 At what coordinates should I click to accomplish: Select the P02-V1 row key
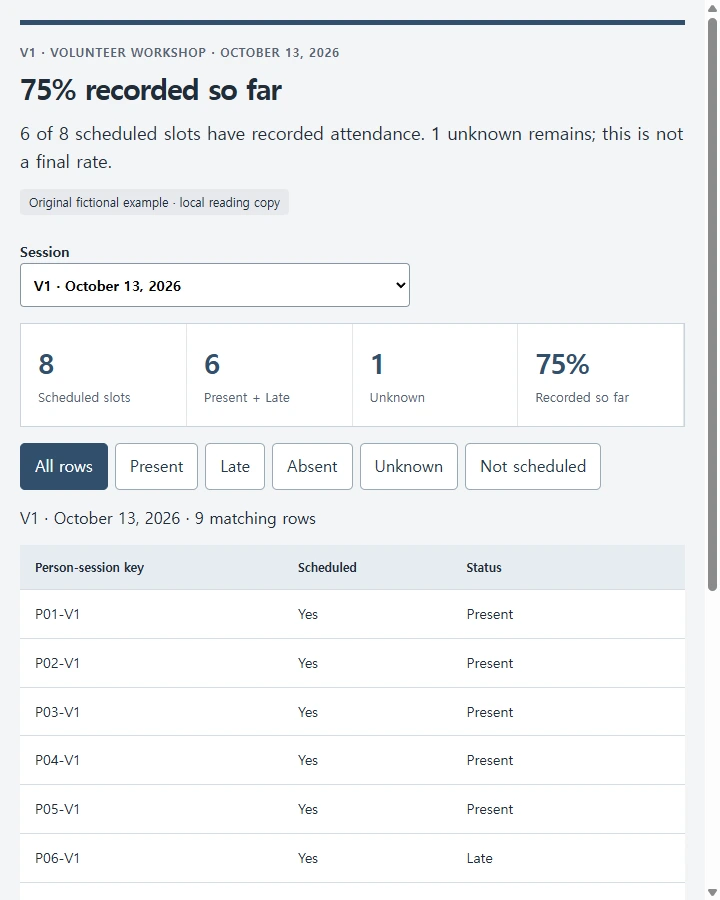[57, 663]
